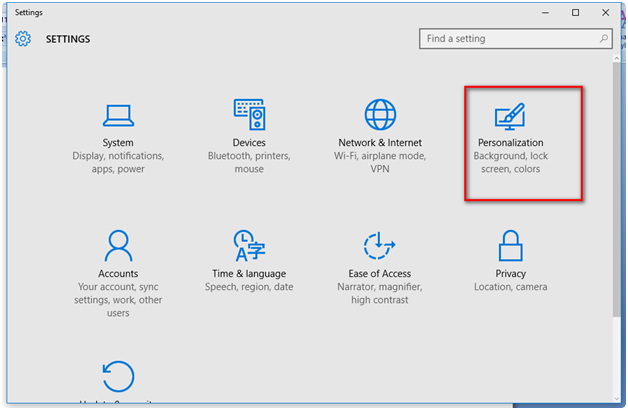
Task: Open the Privacy padlock icon
Action: 511,245
